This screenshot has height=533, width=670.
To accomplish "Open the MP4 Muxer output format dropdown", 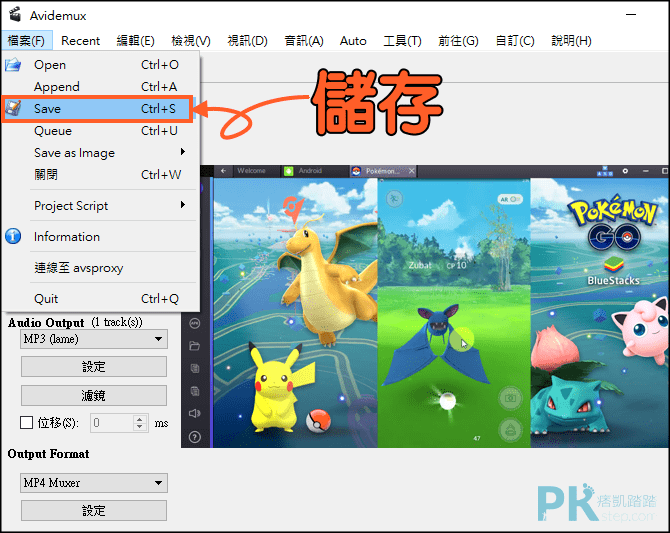I will (x=94, y=483).
